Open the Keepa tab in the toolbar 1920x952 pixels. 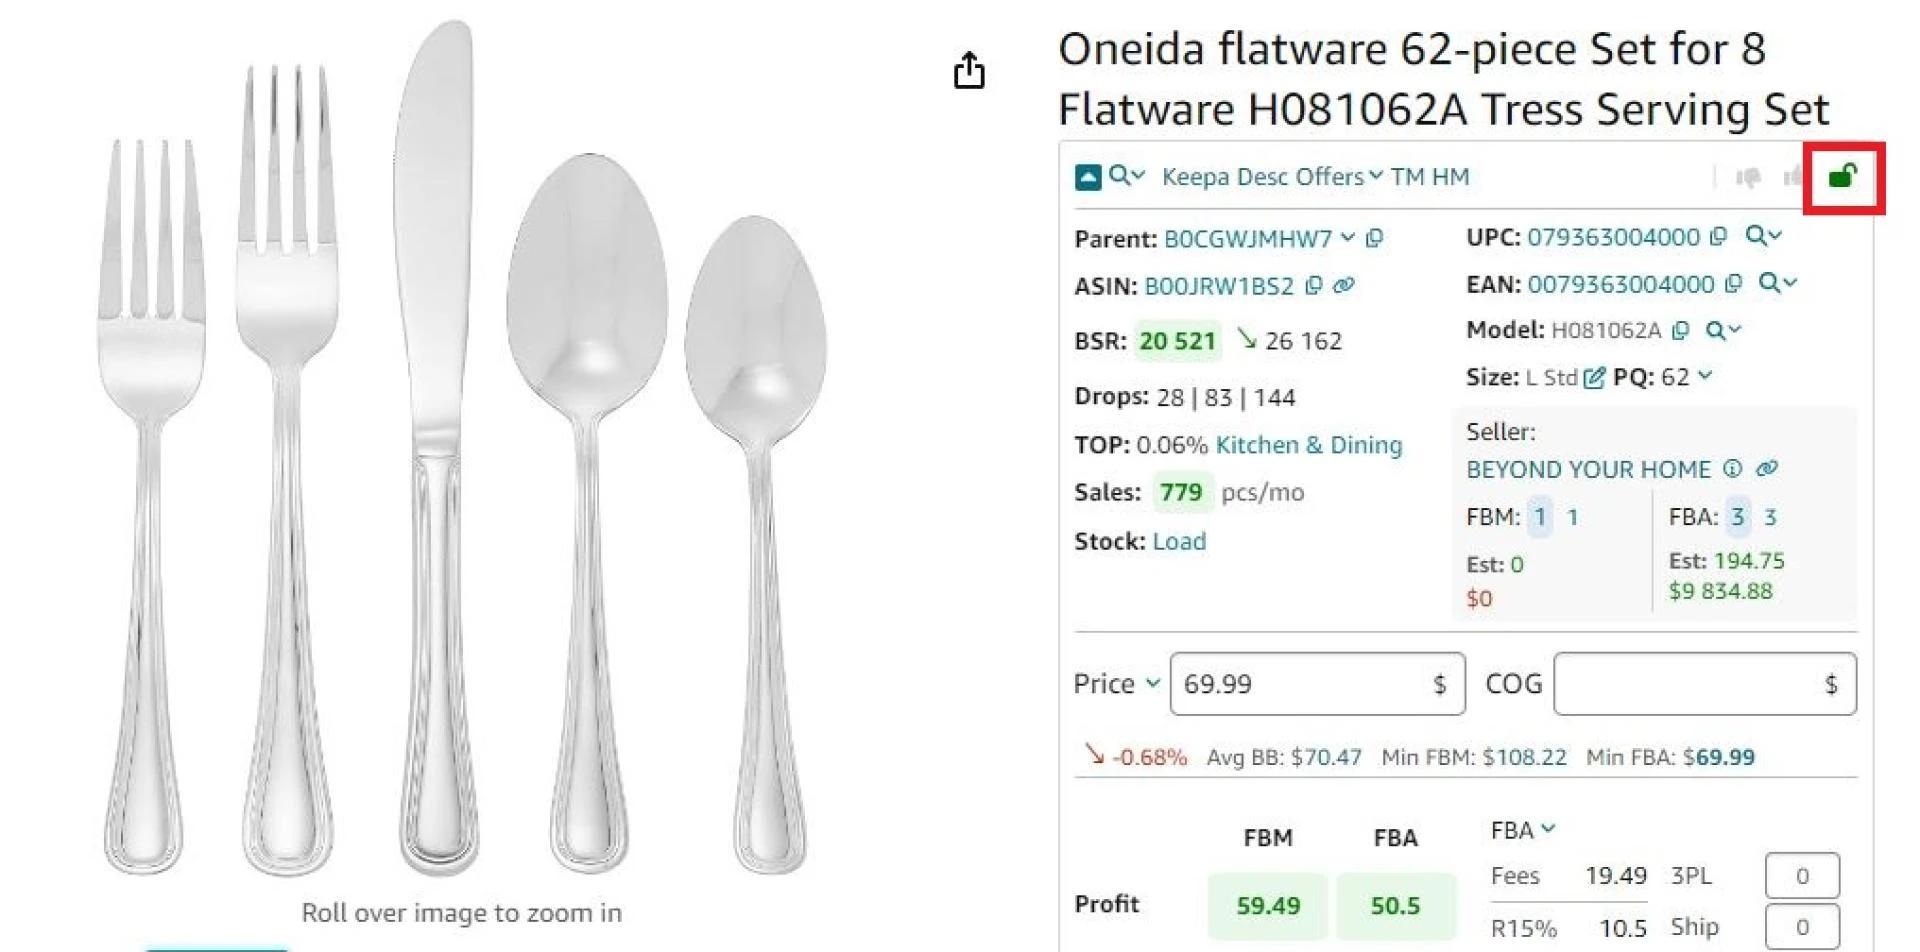(1199, 177)
